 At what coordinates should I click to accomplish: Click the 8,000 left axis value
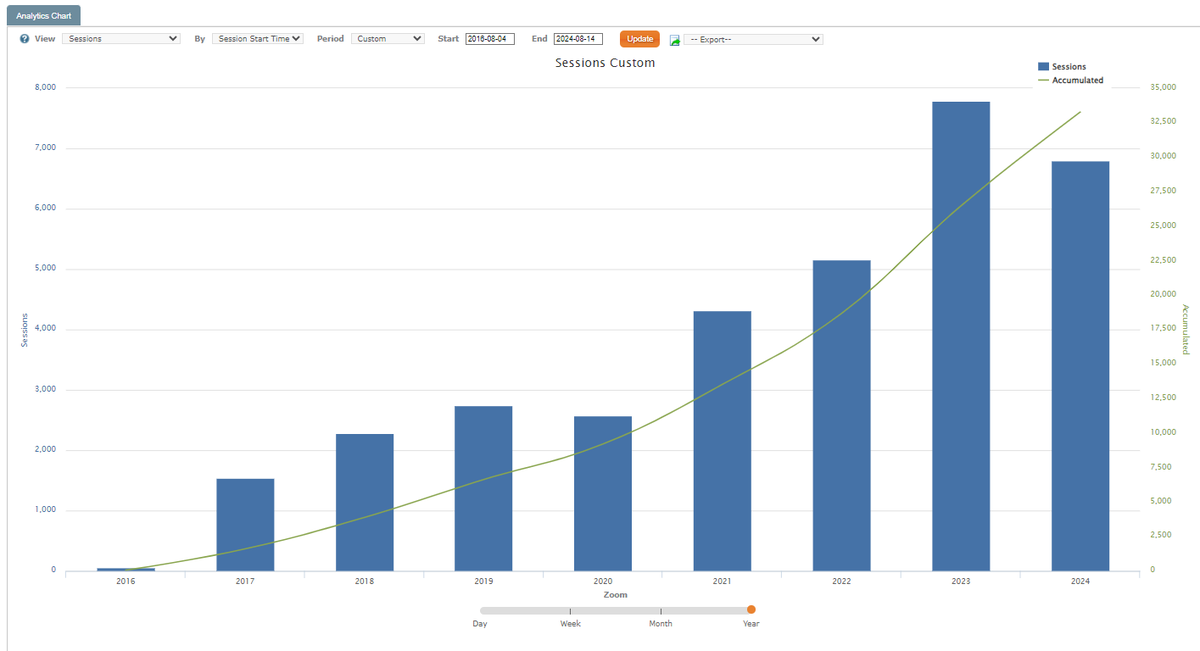(x=47, y=88)
